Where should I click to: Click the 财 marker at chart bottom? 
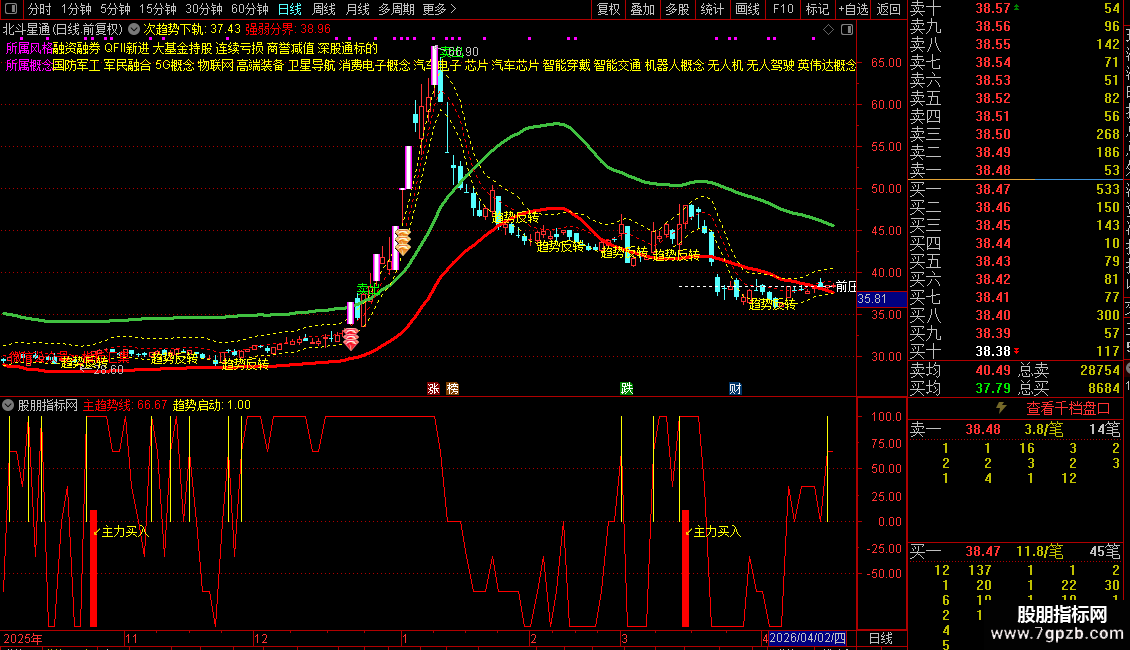735,388
